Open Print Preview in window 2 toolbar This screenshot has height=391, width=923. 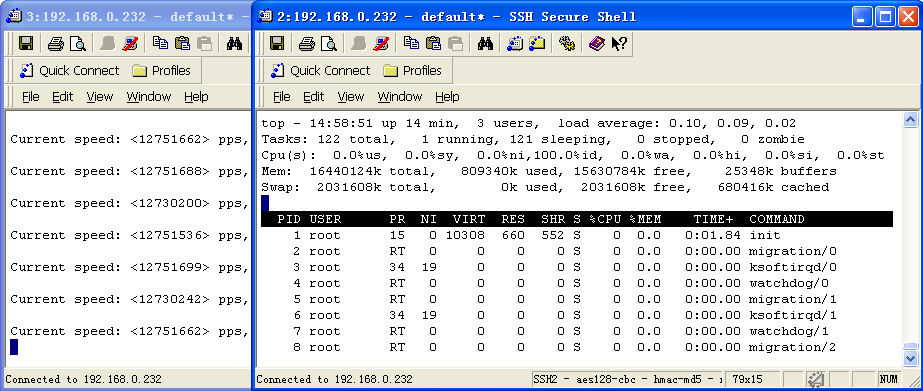click(328, 43)
